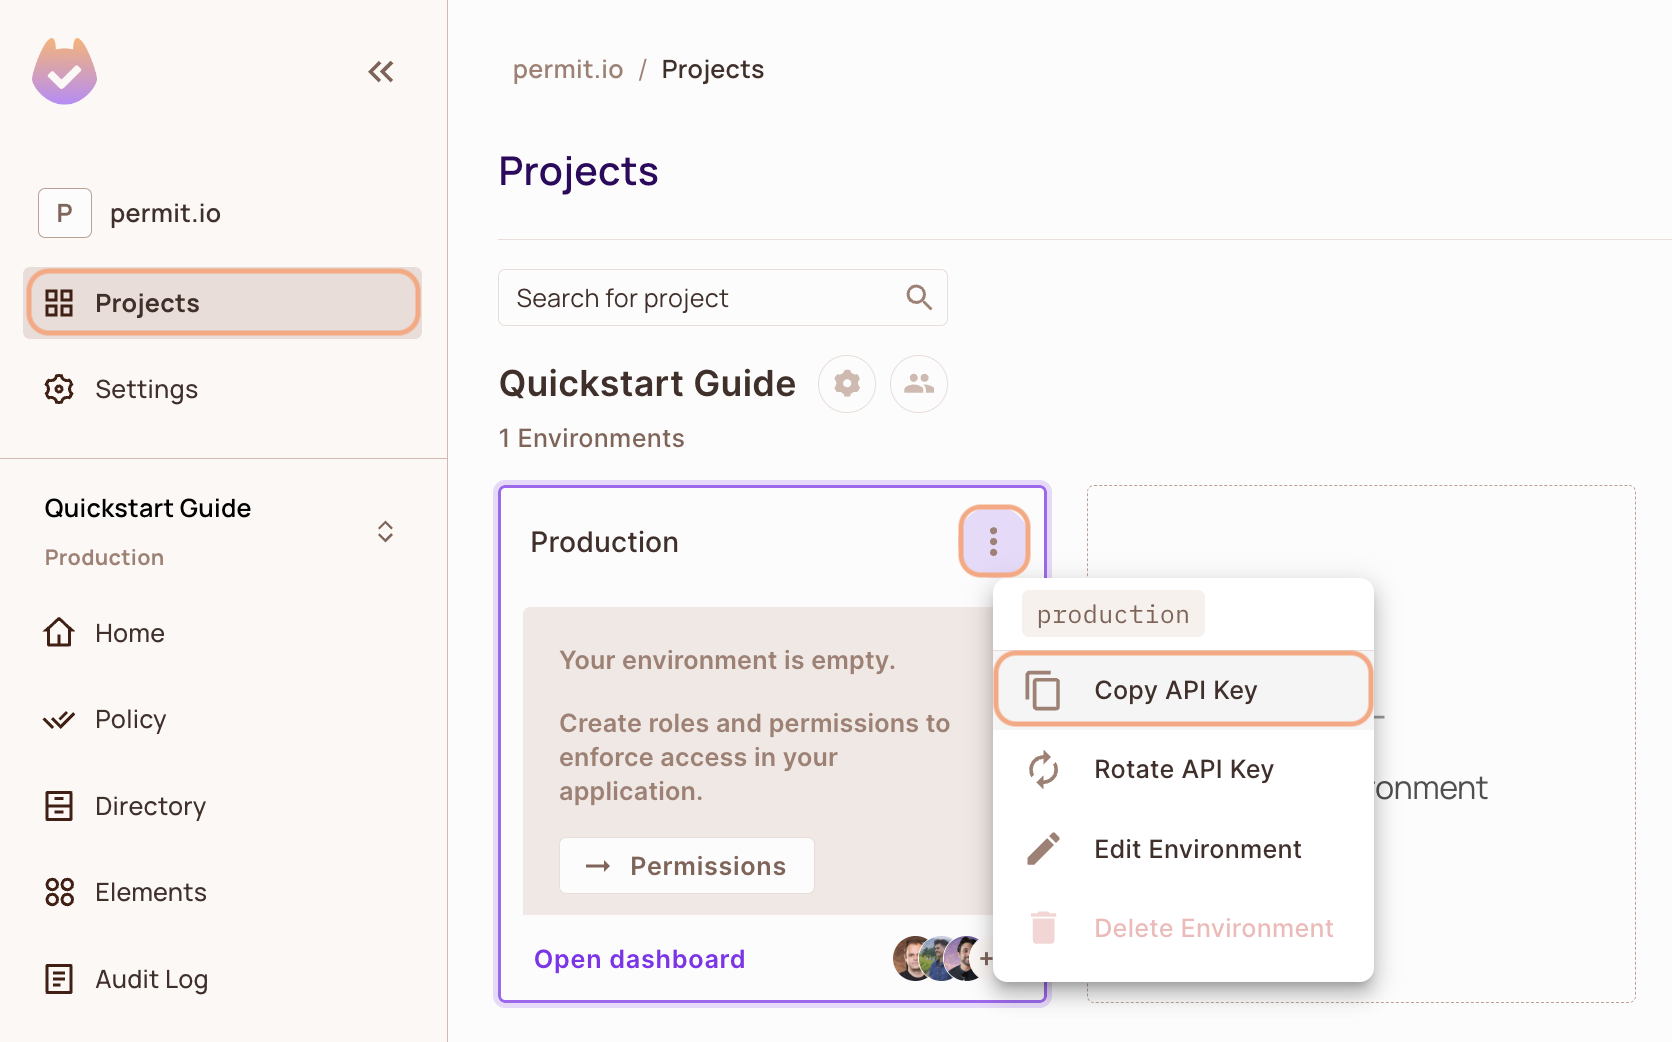
Task: Open Audit Log via its sidebar icon
Action: click(59, 978)
